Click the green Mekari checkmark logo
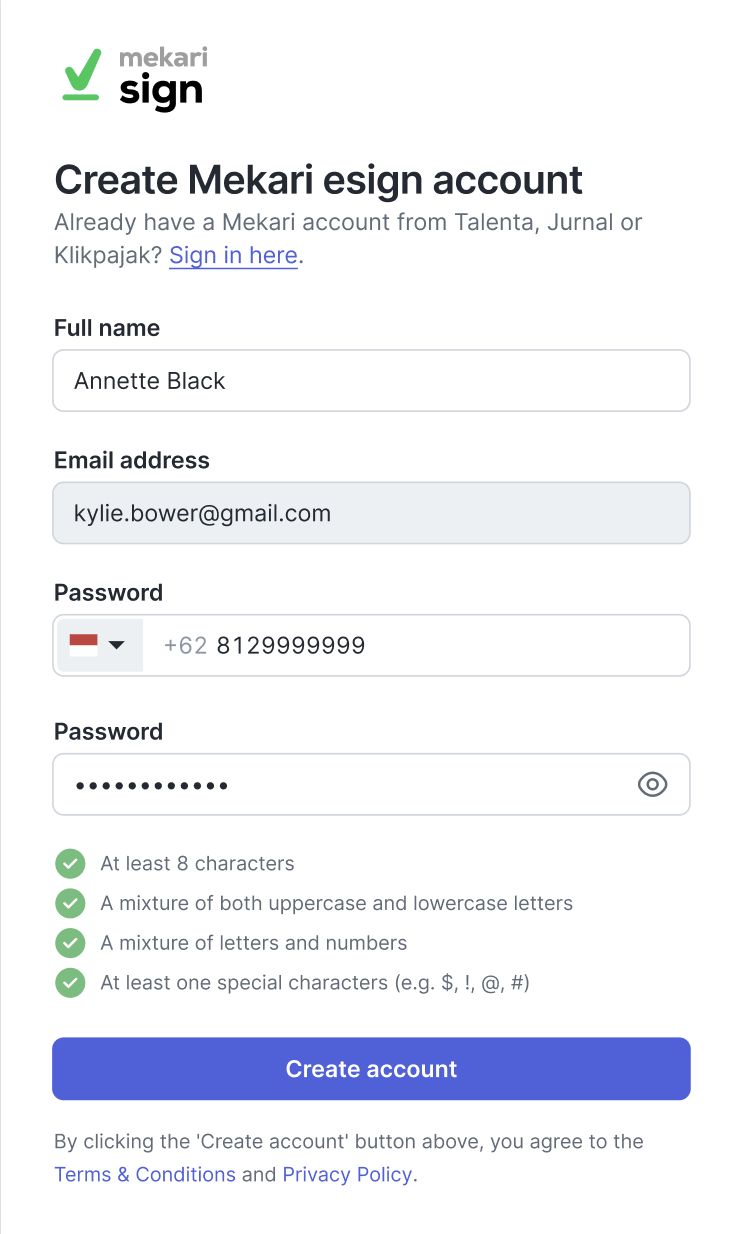Viewport: 730px width, 1234px height. tap(82, 75)
